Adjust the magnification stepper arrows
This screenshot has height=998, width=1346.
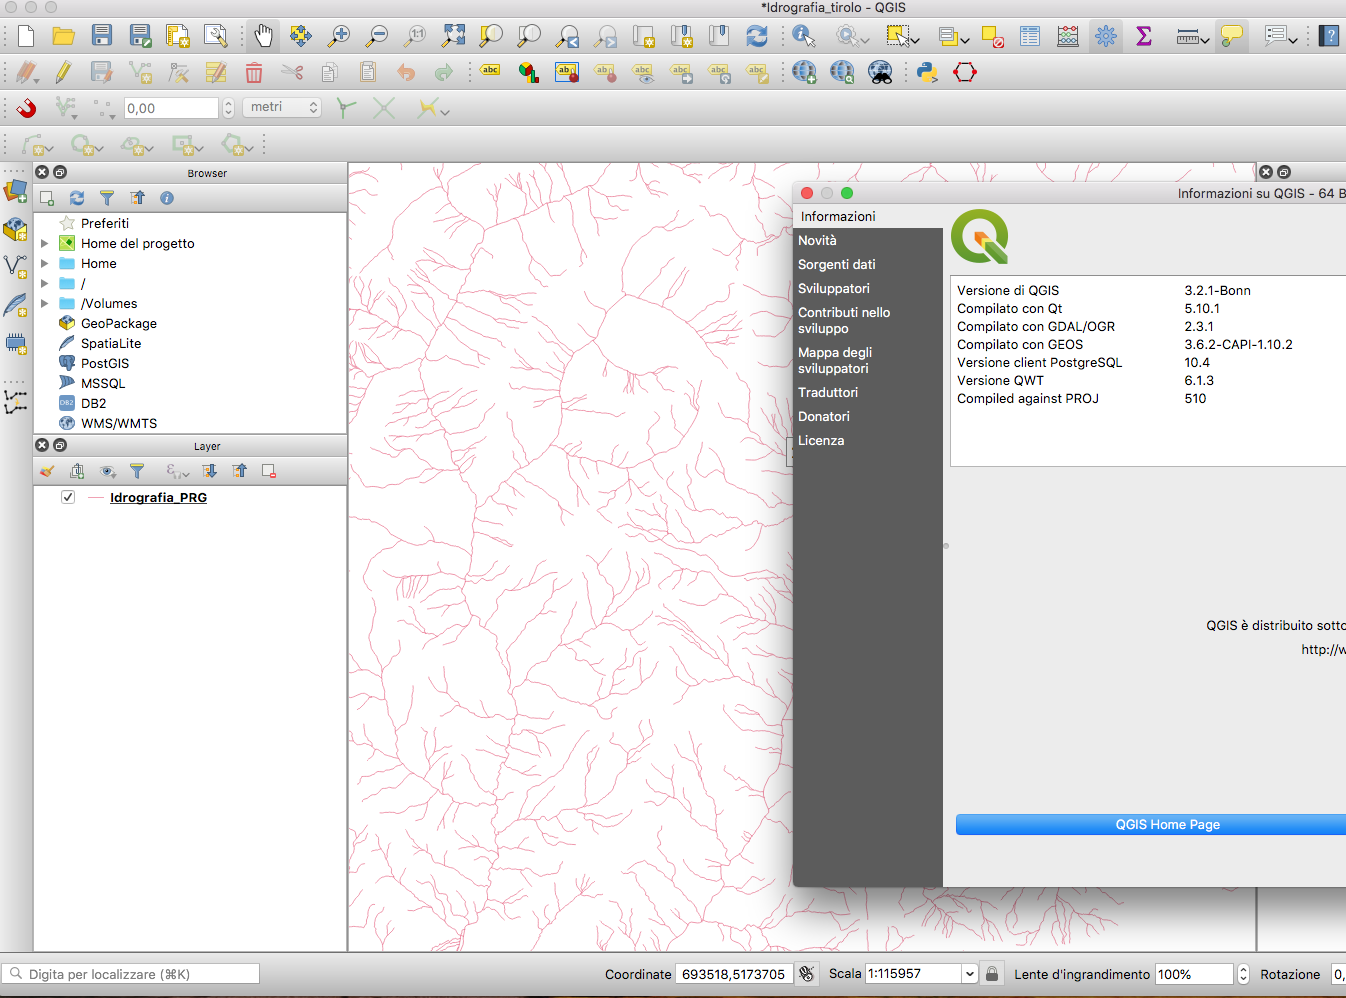(x=1243, y=974)
